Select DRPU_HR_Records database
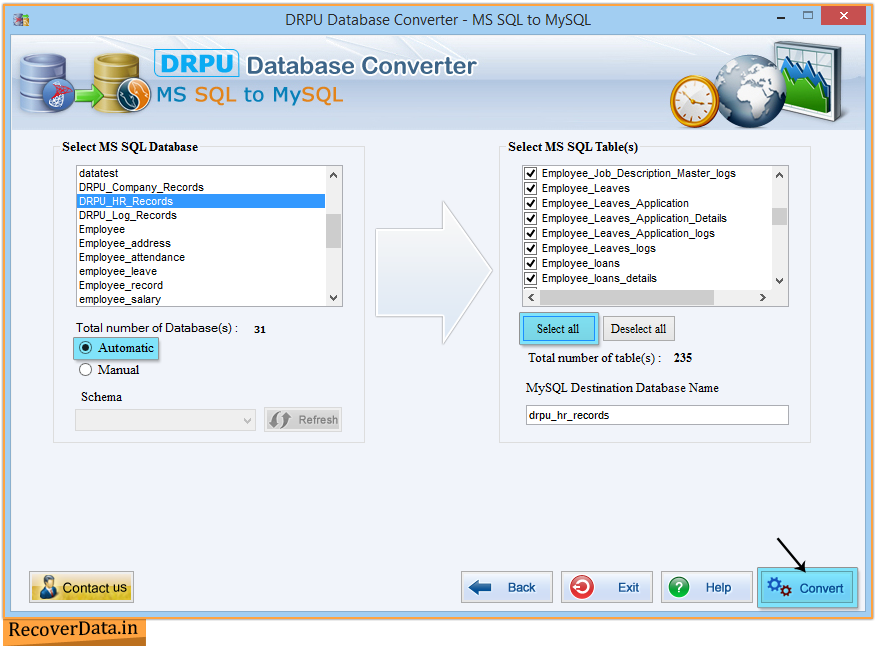Image resolution: width=876 pixels, height=646 pixels. point(201,201)
